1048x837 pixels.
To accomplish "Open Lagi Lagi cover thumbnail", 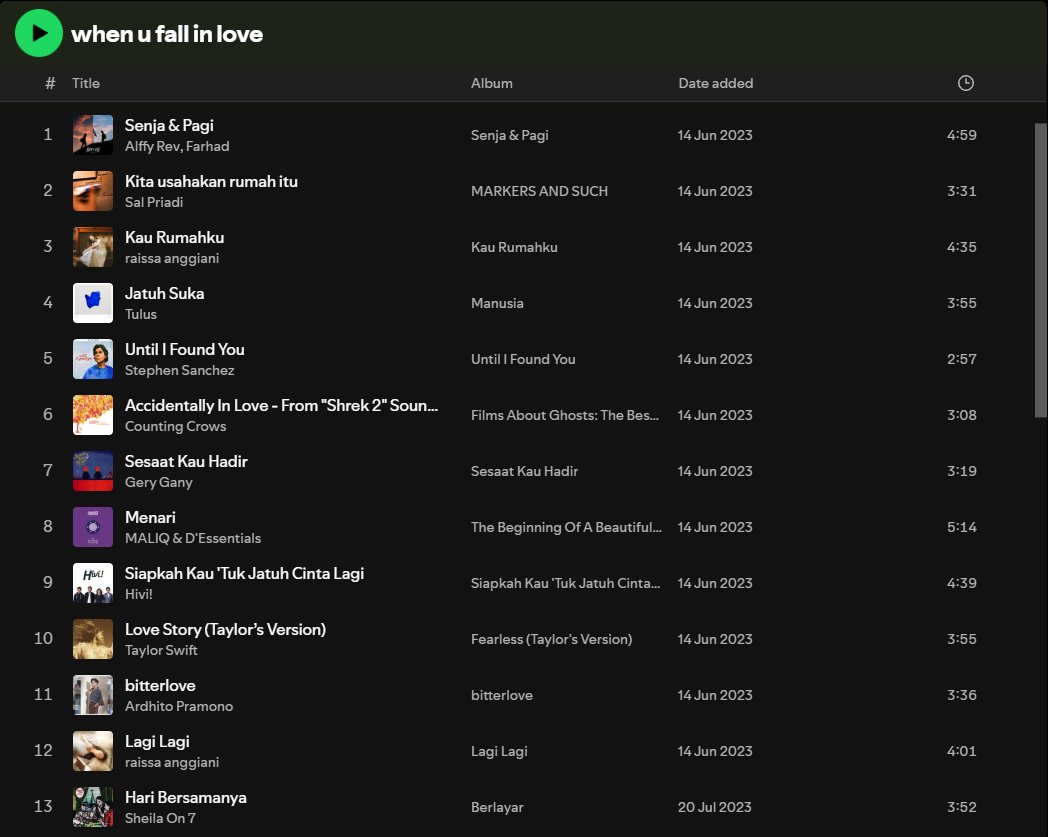I will pyautogui.click(x=93, y=751).
